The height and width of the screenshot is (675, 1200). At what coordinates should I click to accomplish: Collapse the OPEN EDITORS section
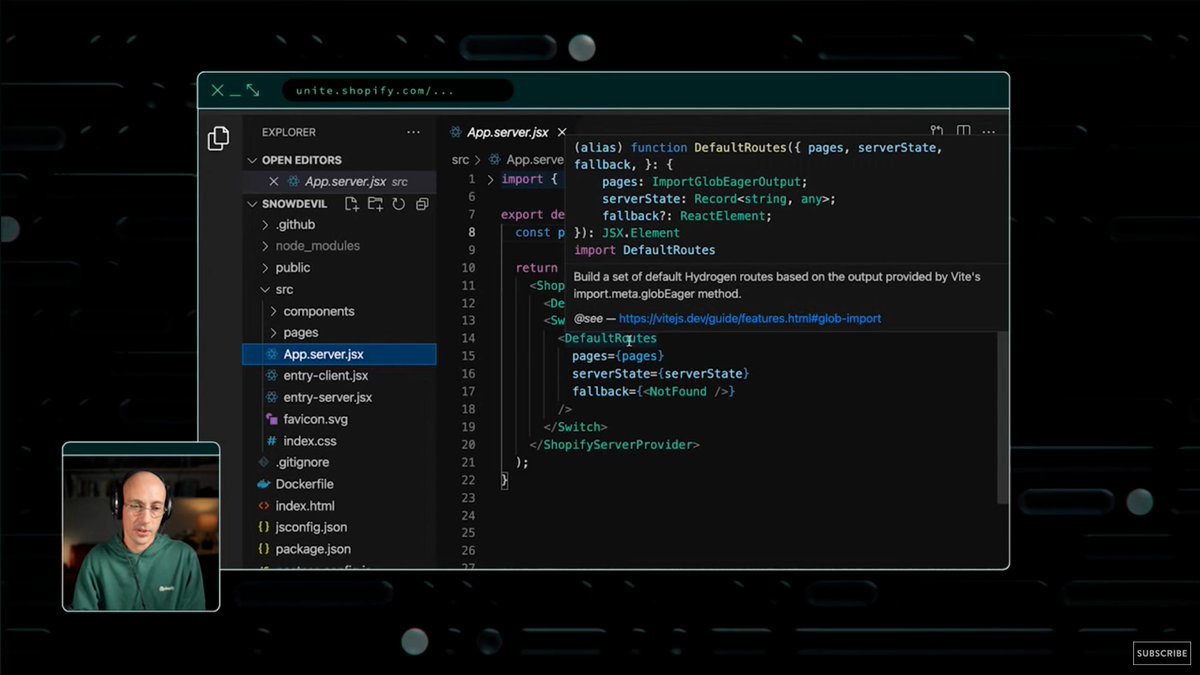pyautogui.click(x=253, y=160)
